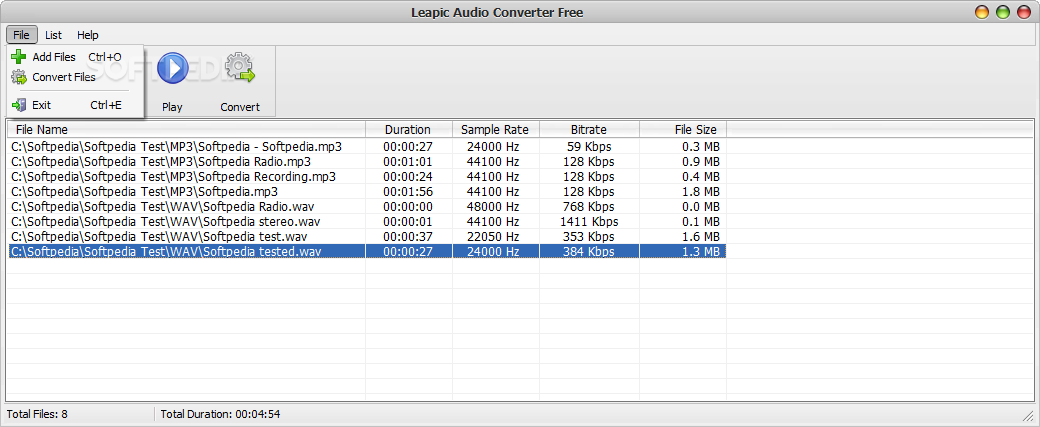Close the window with the red button

pos(1025,12)
